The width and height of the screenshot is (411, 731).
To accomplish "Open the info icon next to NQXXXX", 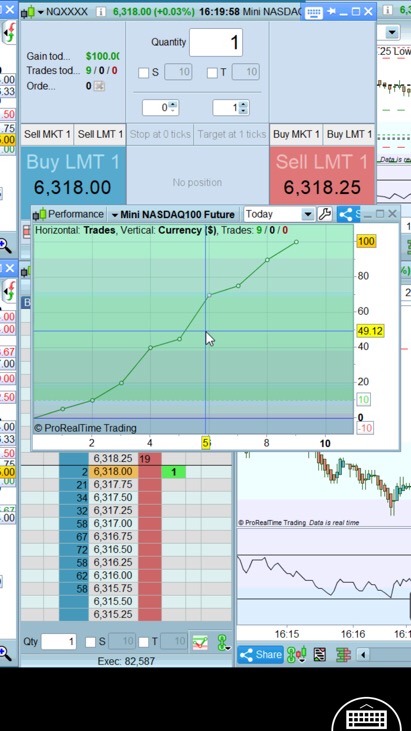I will point(100,12).
